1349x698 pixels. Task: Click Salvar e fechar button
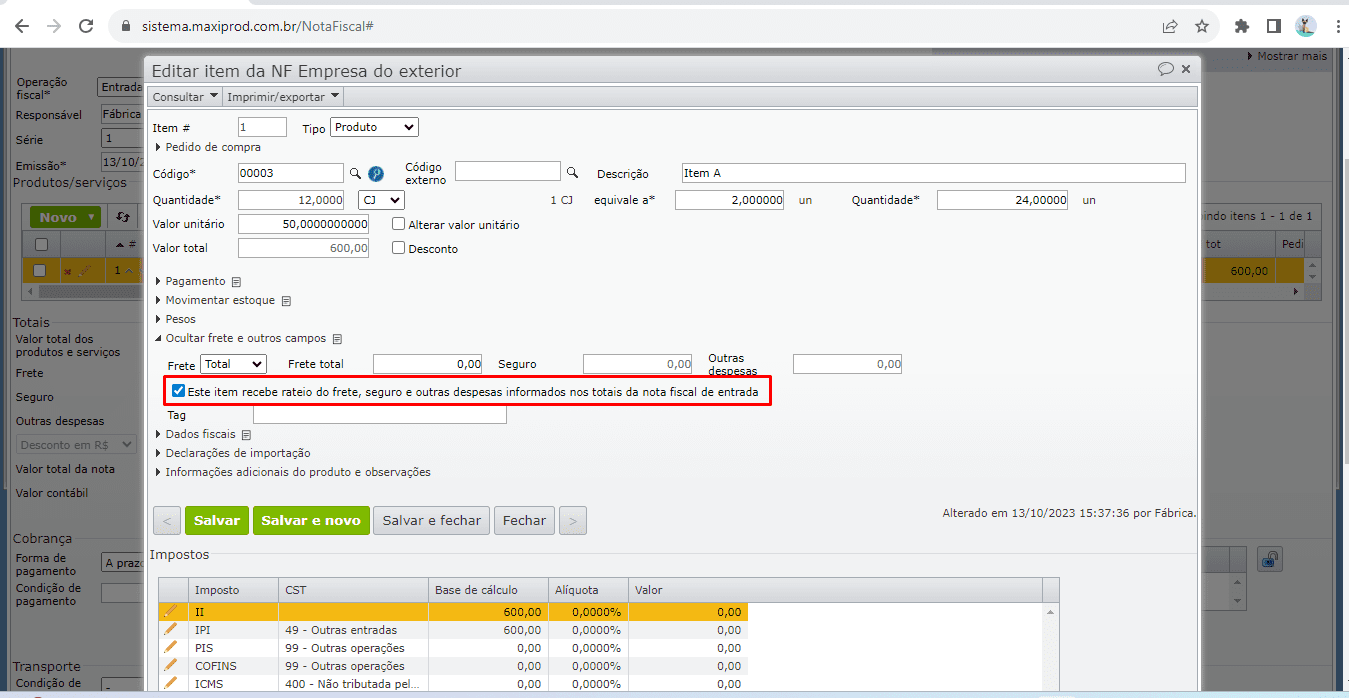tap(432, 521)
